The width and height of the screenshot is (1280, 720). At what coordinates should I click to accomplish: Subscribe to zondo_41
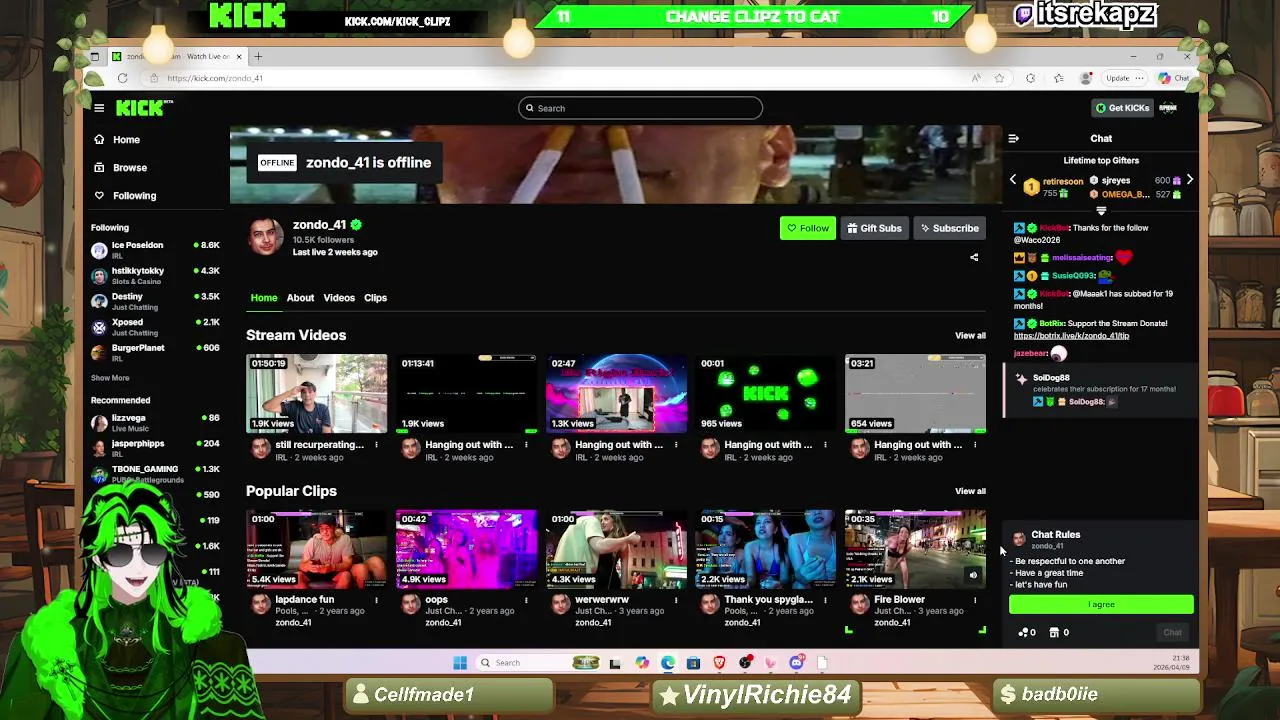pyautogui.click(x=950, y=228)
